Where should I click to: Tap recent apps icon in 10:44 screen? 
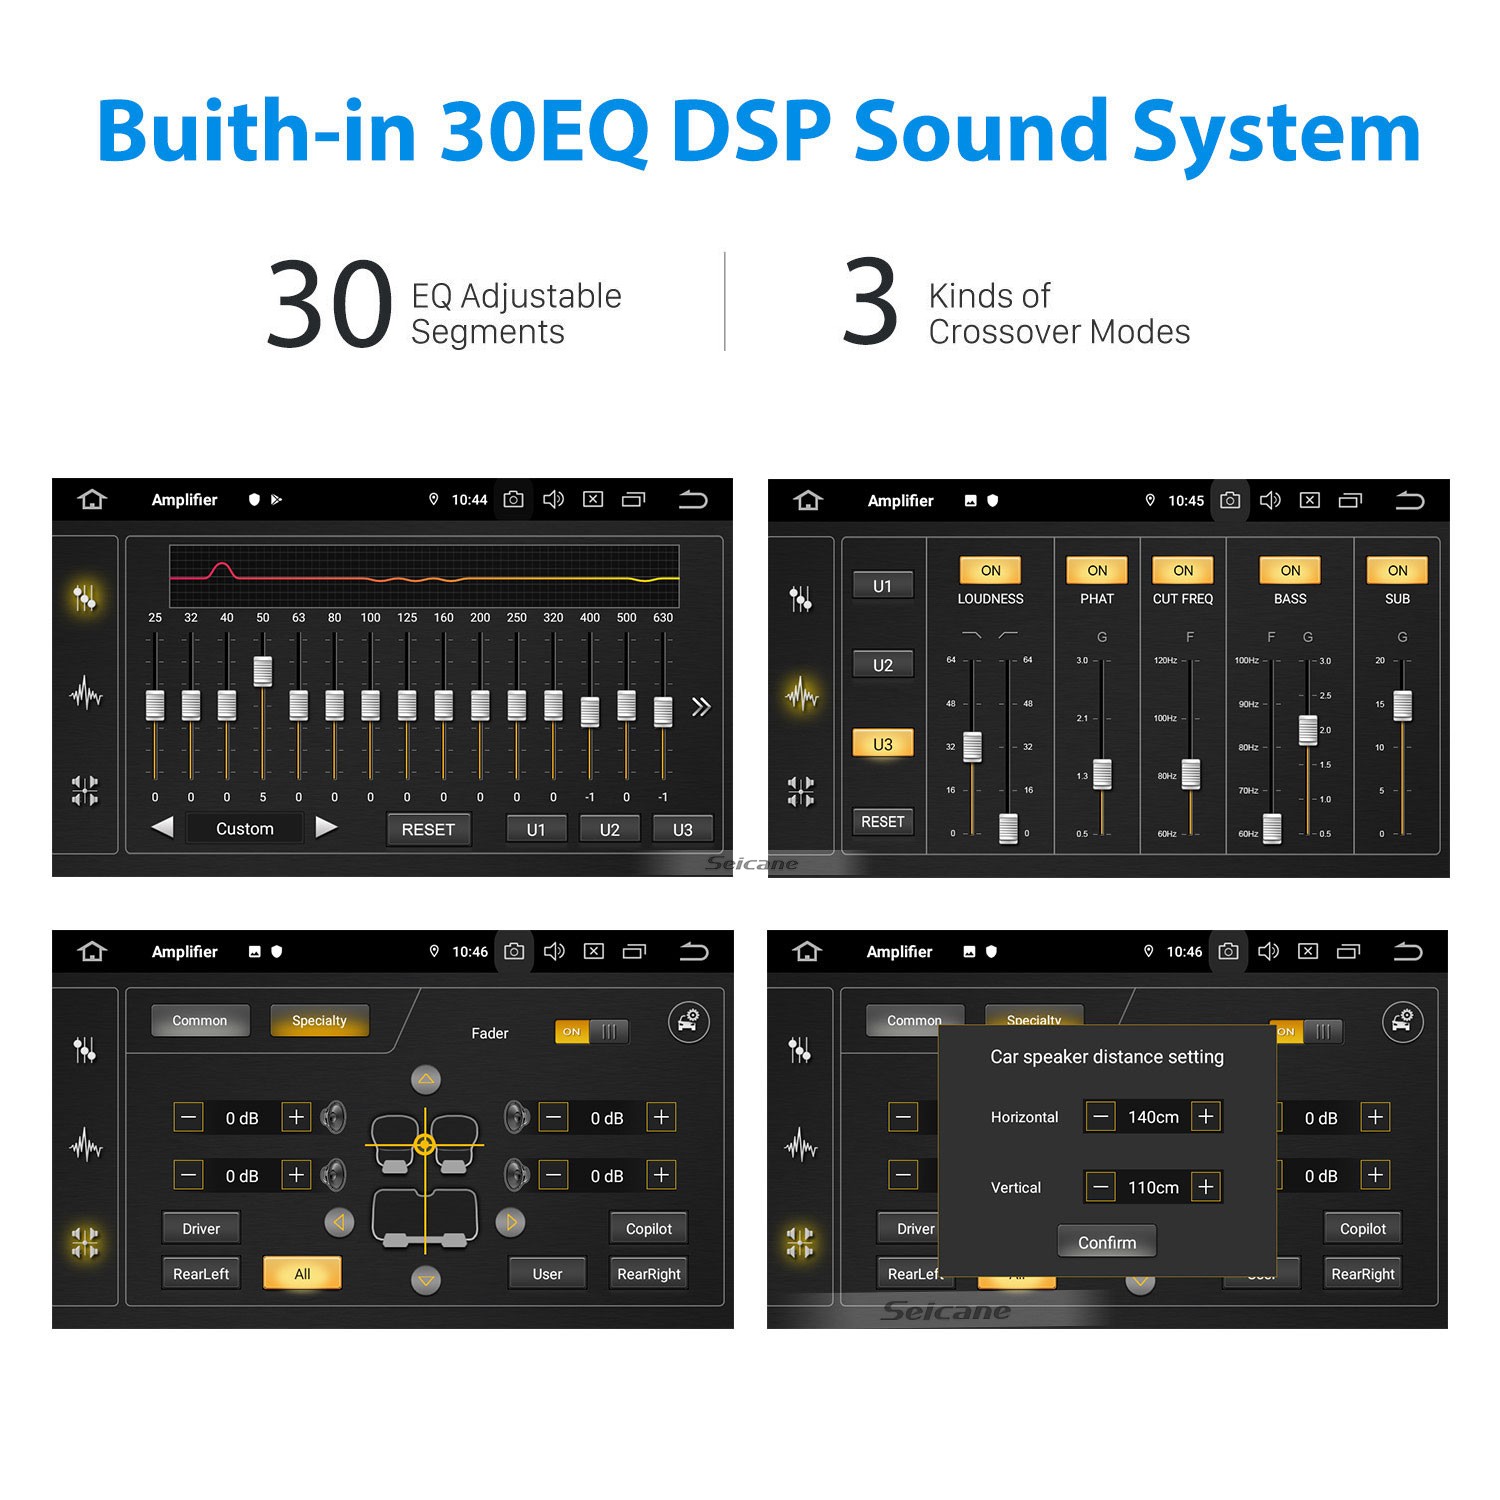point(634,499)
